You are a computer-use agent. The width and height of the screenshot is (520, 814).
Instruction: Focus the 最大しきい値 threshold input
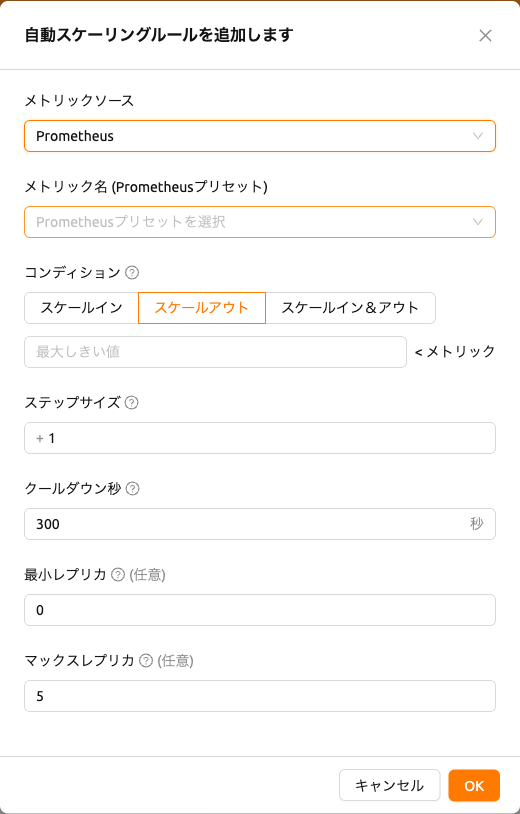pyautogui.click(x=215, y=352)
